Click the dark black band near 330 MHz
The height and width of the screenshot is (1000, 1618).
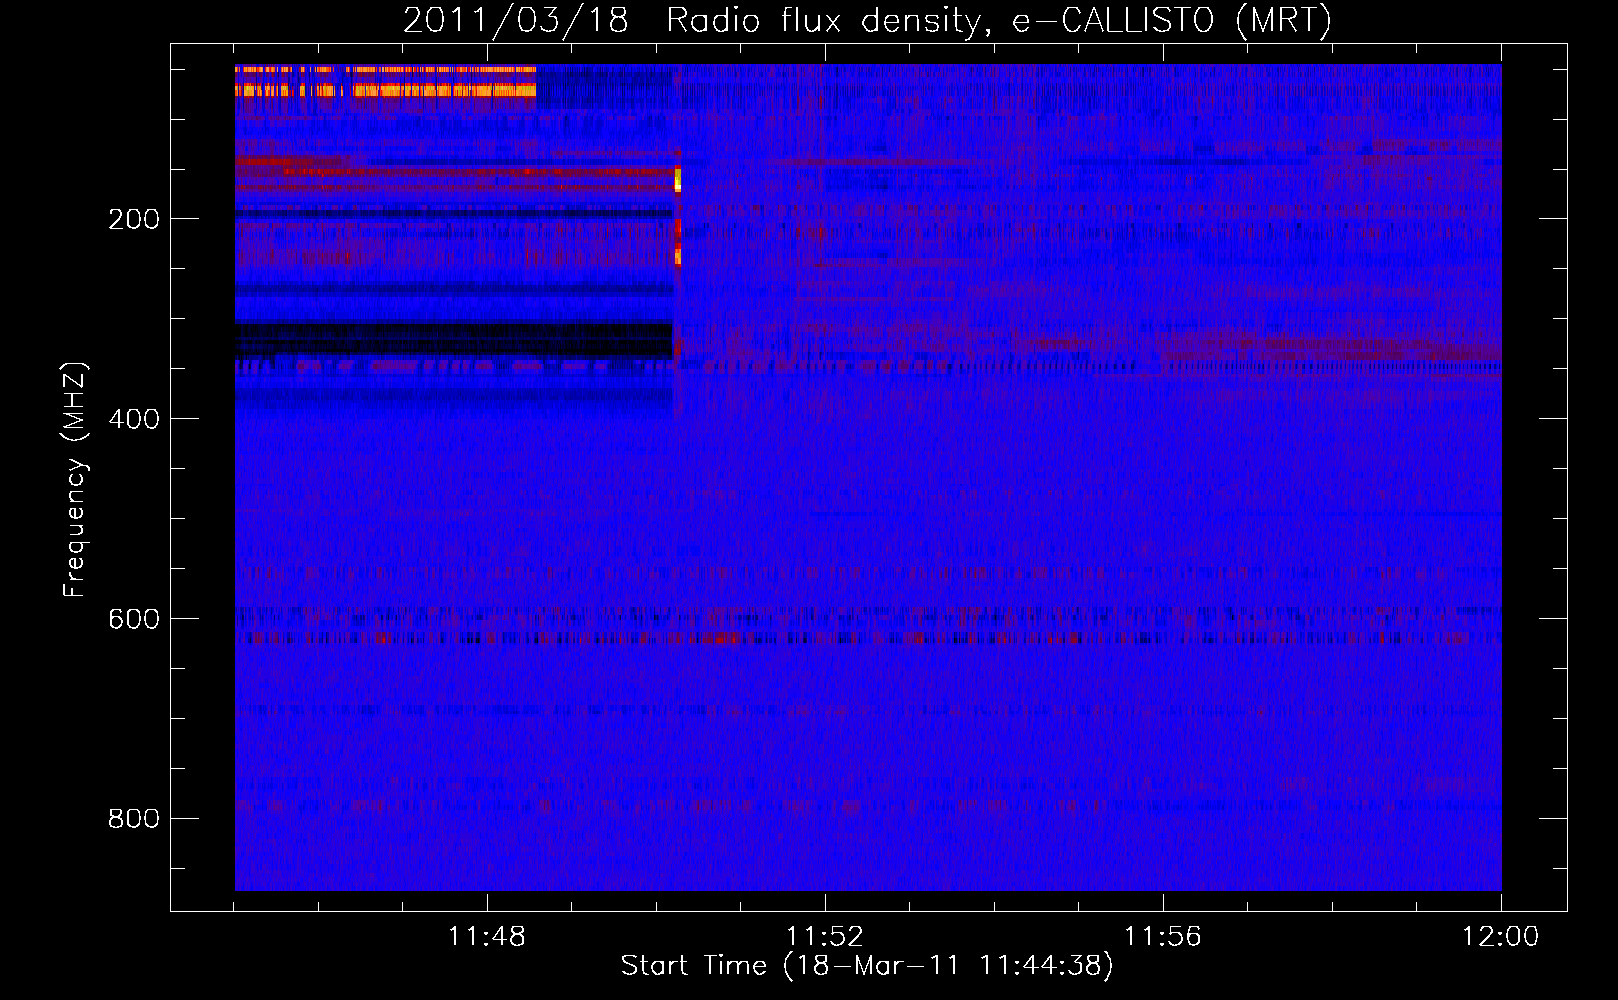pos(454,340)
